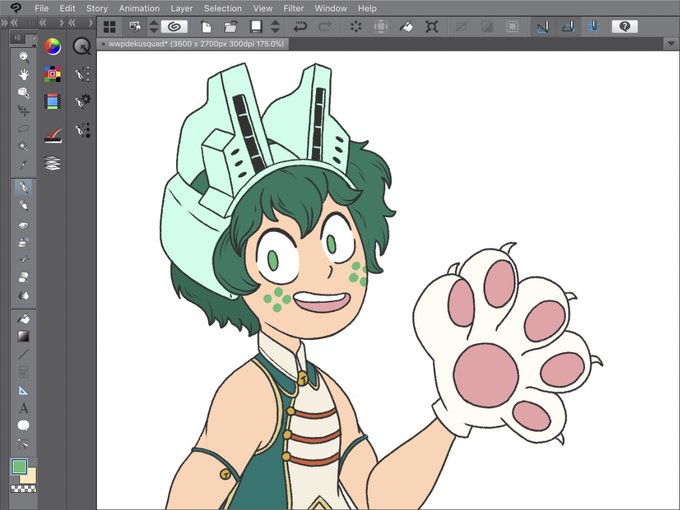Open a file with the folder icon

(231, 27)
